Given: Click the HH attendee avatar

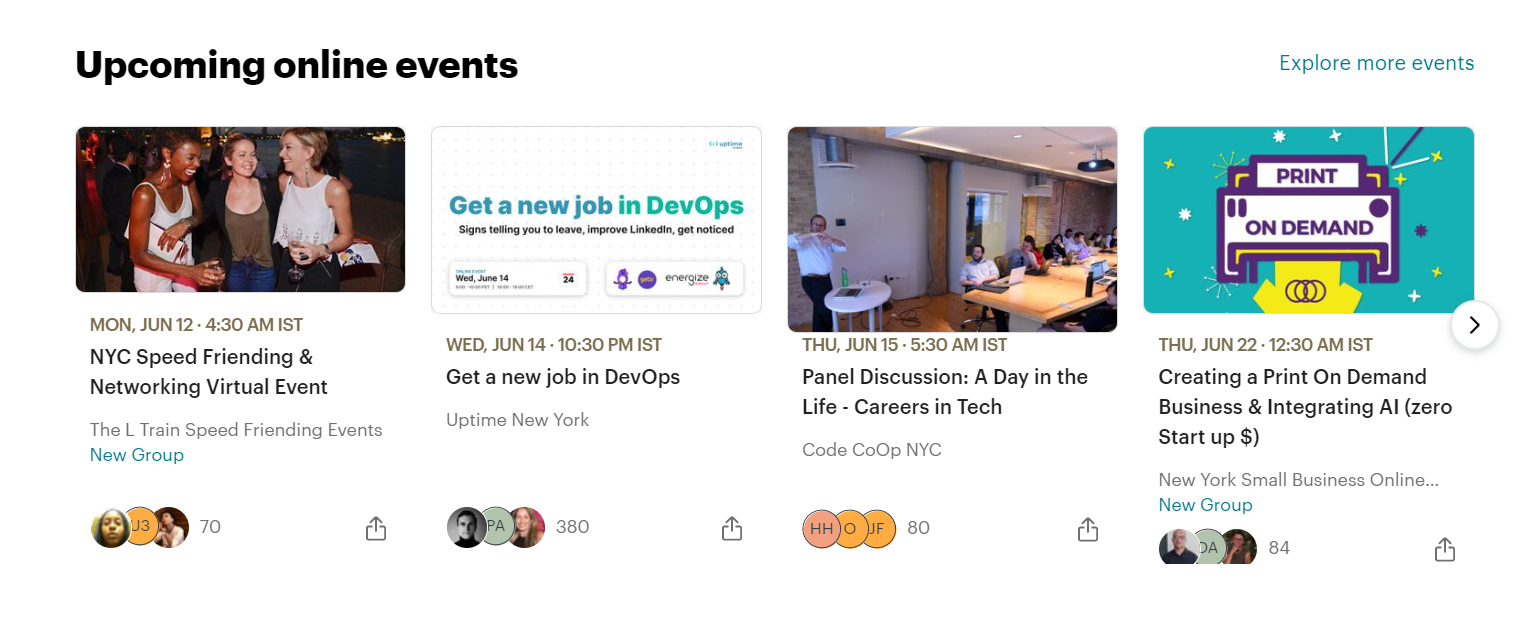Looking at the screenshot, I should [821, 529].
